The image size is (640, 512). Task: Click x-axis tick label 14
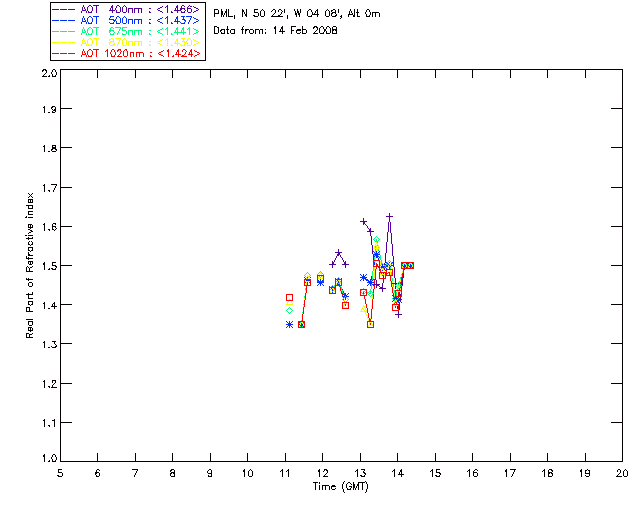click(398, 474)
